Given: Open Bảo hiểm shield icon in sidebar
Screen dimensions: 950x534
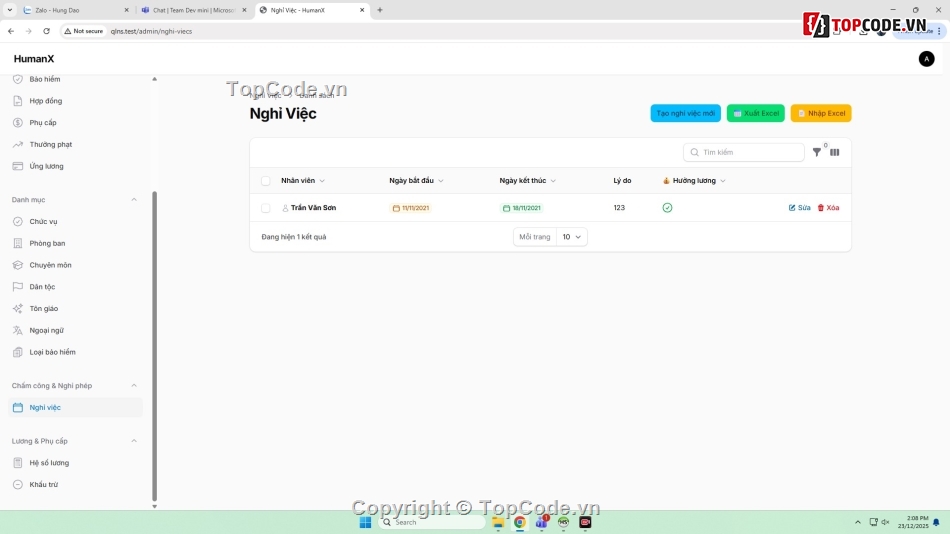Looking at the screenshot, I should click(18, 79).
